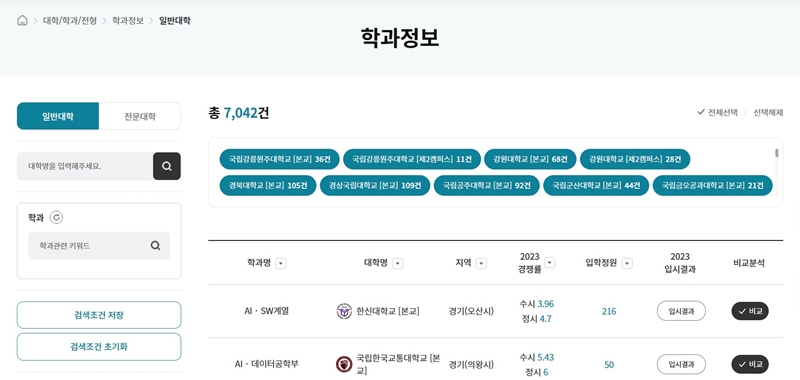The height and width of the screenshot is (380, 800).
Task: Open the 입학정원 column sort dropdown
Action: coord(628,263)
